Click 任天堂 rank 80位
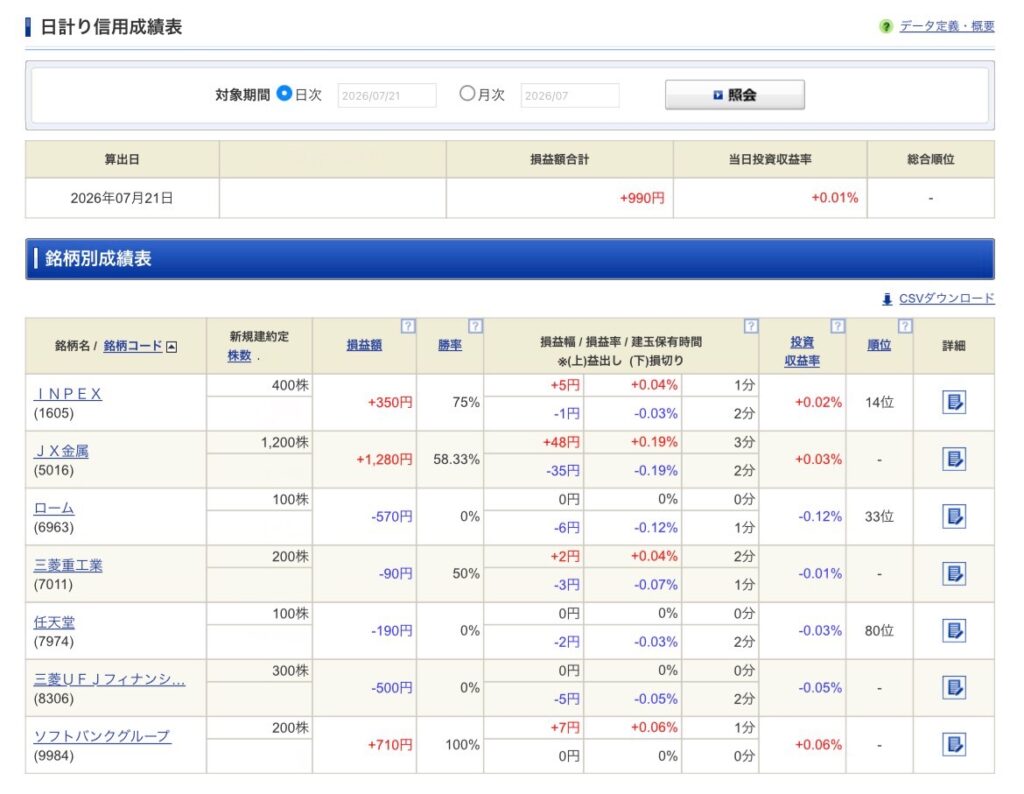The width and height of the screenshot is (1024, 794). (879, 631)
